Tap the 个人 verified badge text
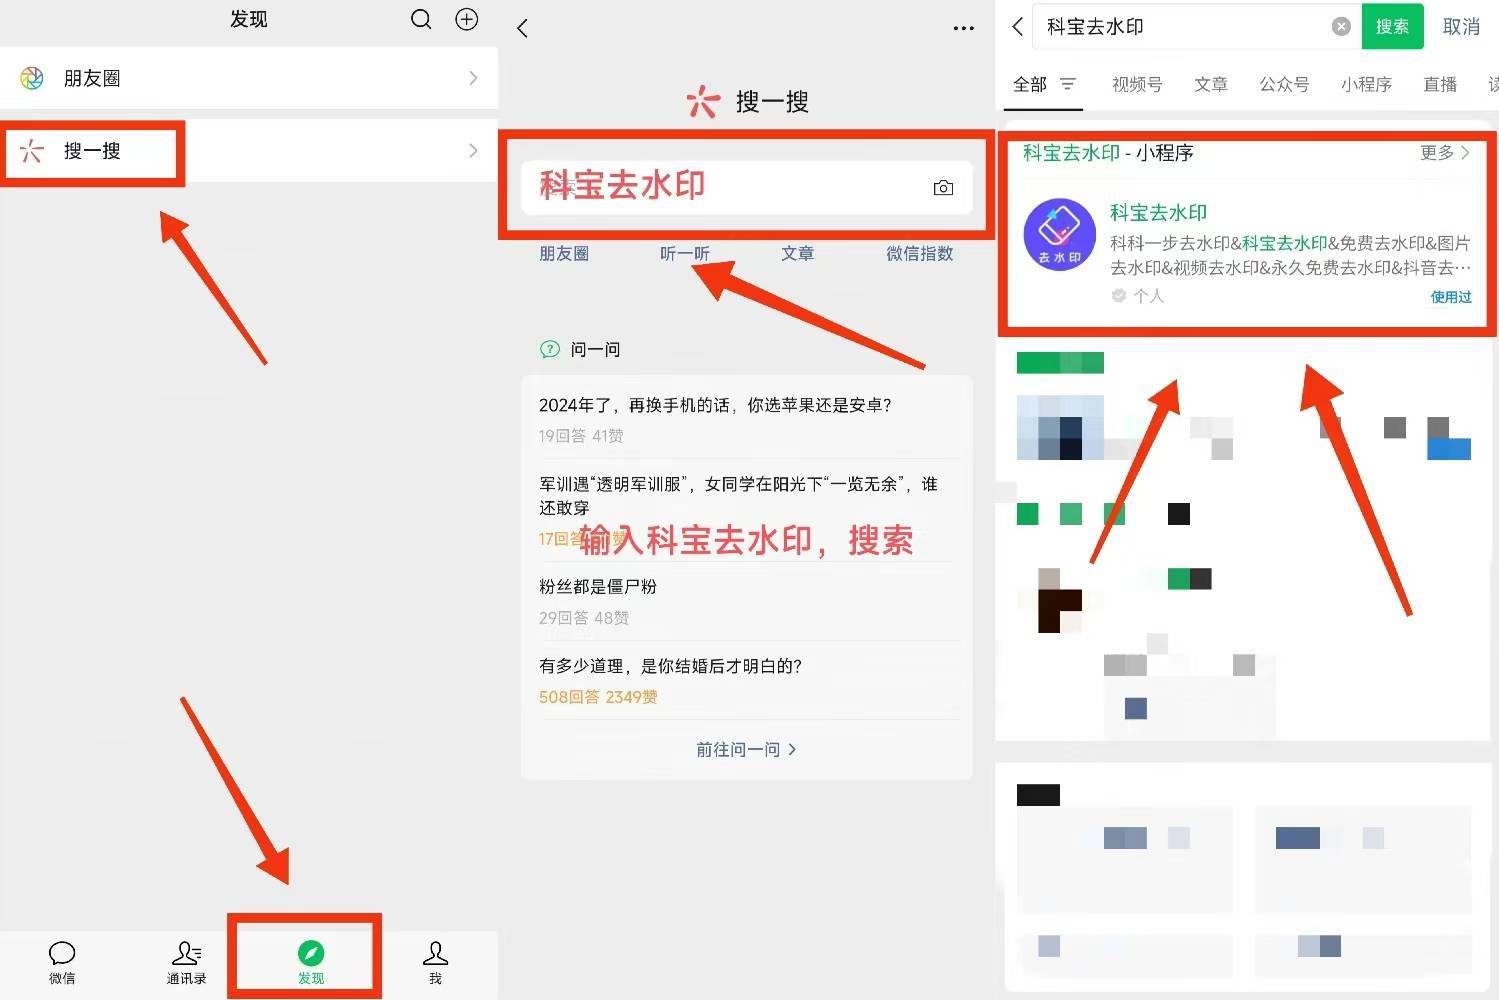 point(1148,296)
